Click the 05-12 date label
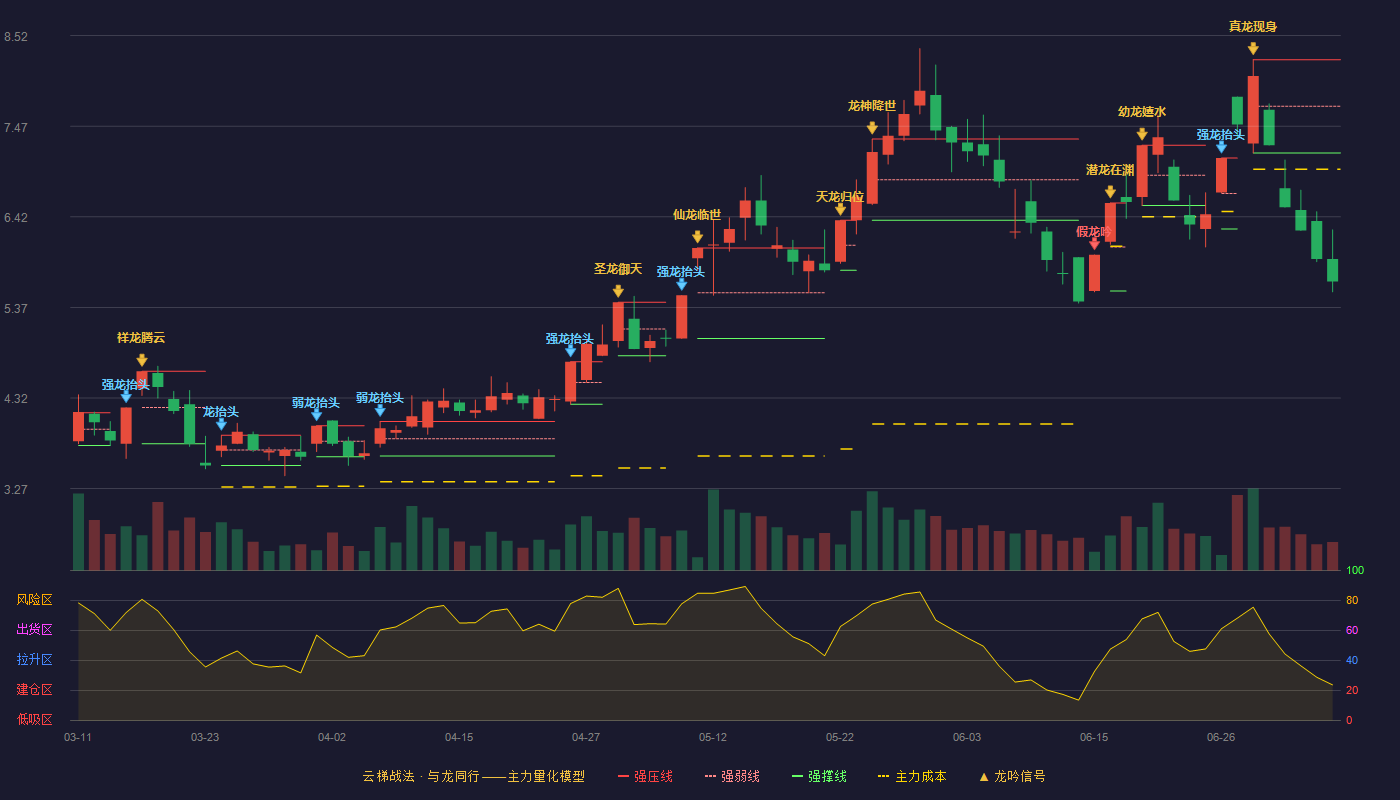The width and height of the screenshot is (1400, 800). 713,737
